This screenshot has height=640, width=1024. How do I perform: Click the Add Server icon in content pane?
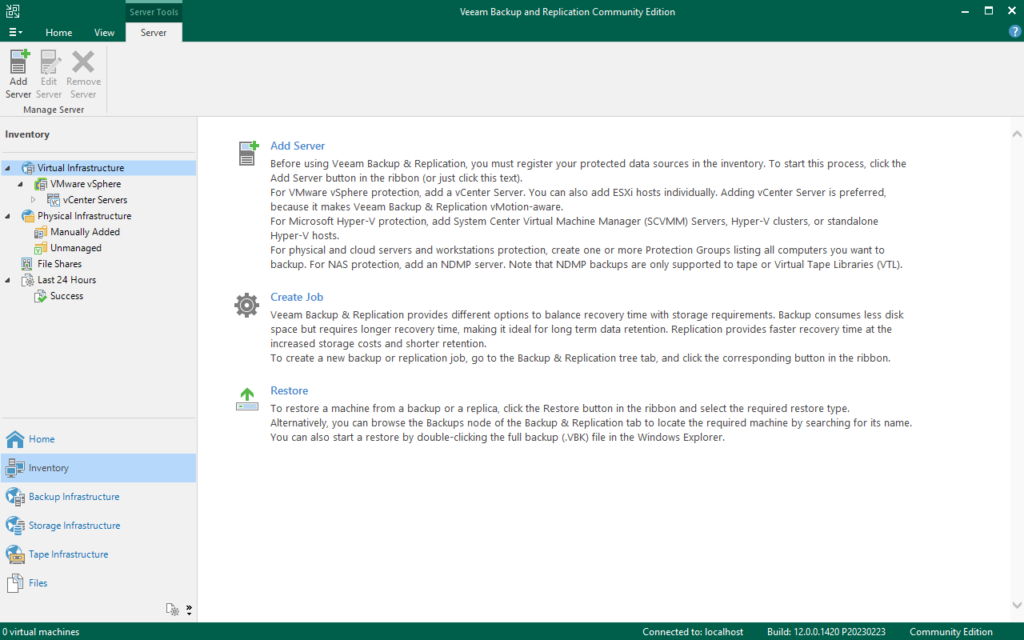tap(248, 153)
